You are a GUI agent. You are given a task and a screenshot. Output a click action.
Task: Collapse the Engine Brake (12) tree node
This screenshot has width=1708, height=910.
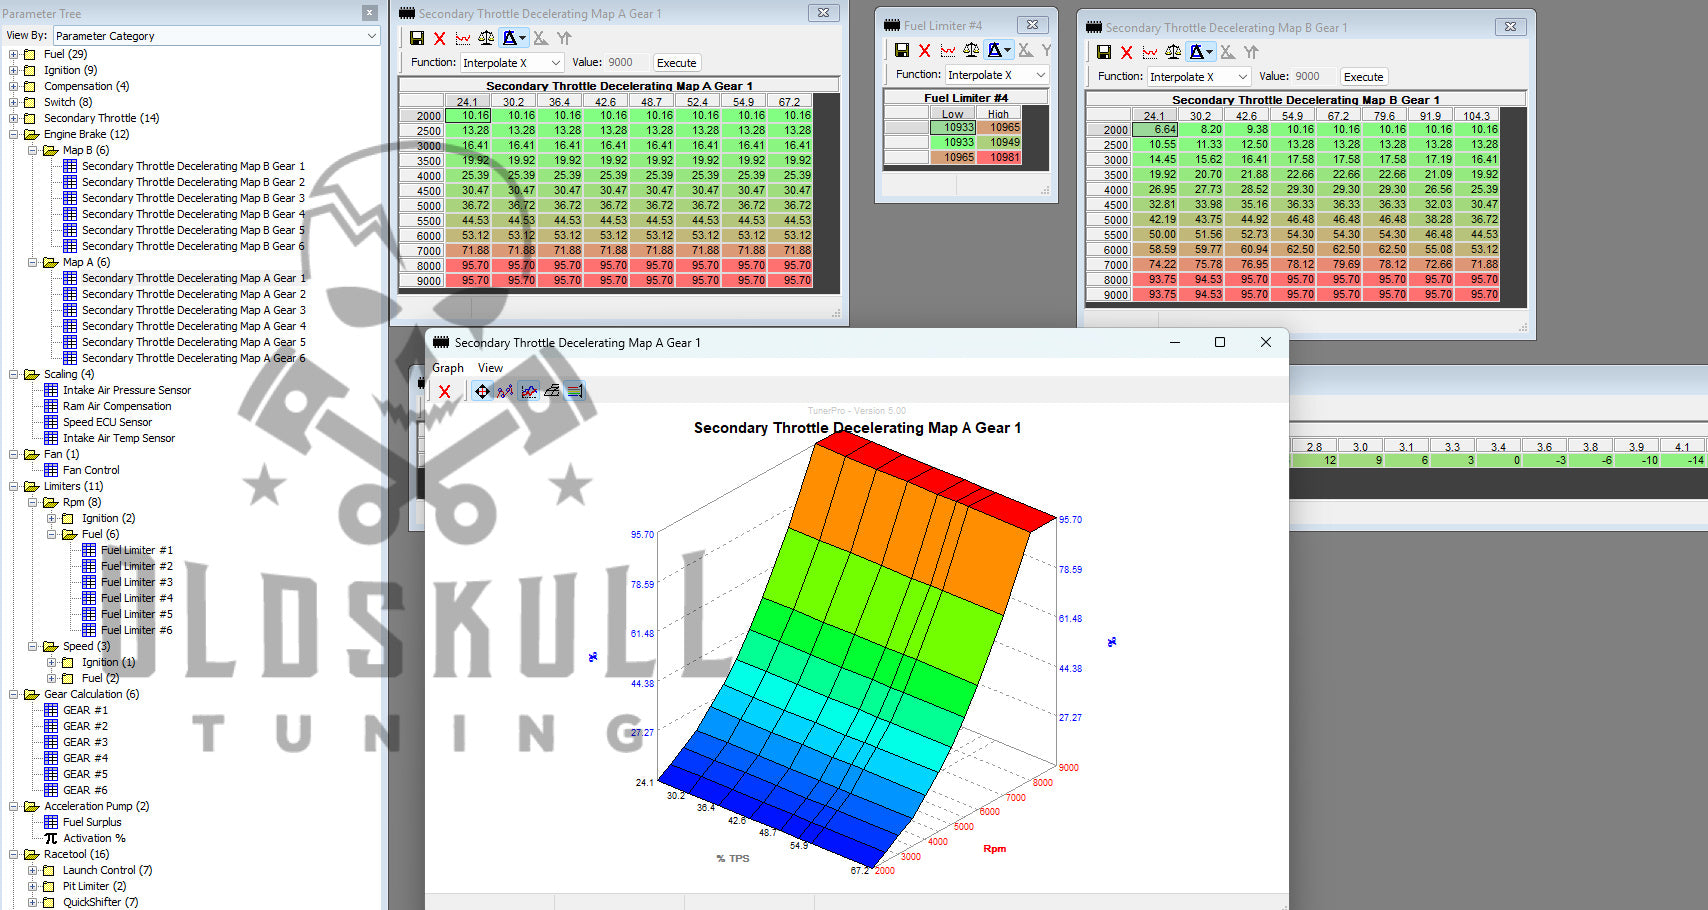(x=14, y=134)
